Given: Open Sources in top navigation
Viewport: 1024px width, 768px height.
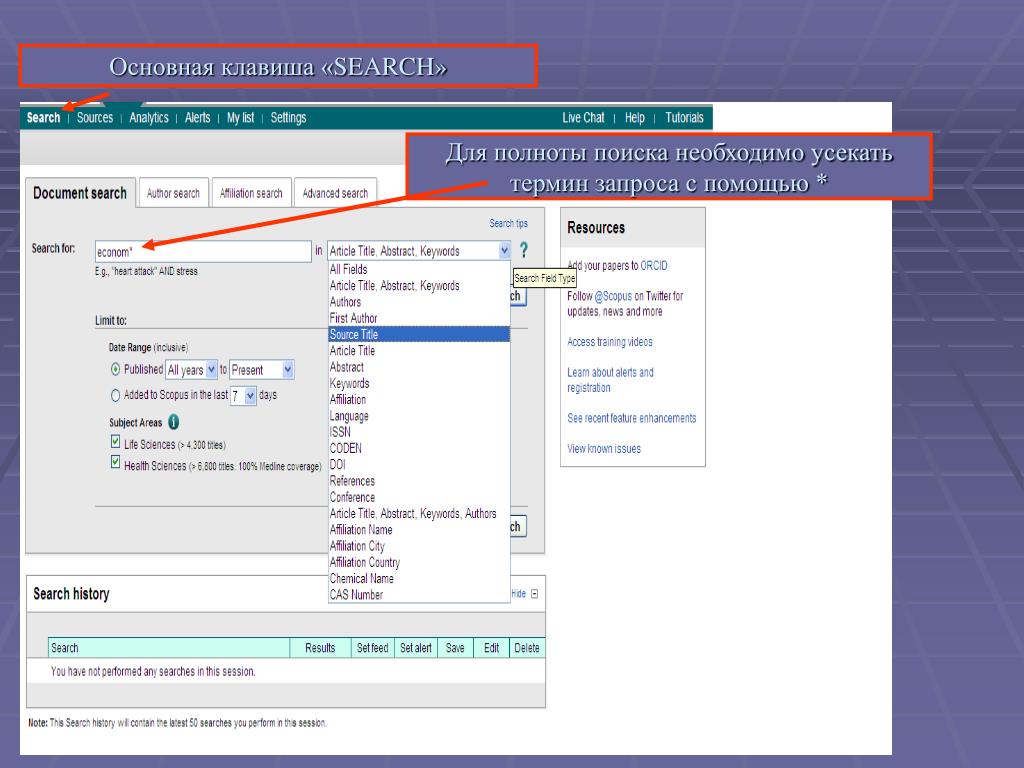Looking at the screenshot, I should (x=95, y=118).
